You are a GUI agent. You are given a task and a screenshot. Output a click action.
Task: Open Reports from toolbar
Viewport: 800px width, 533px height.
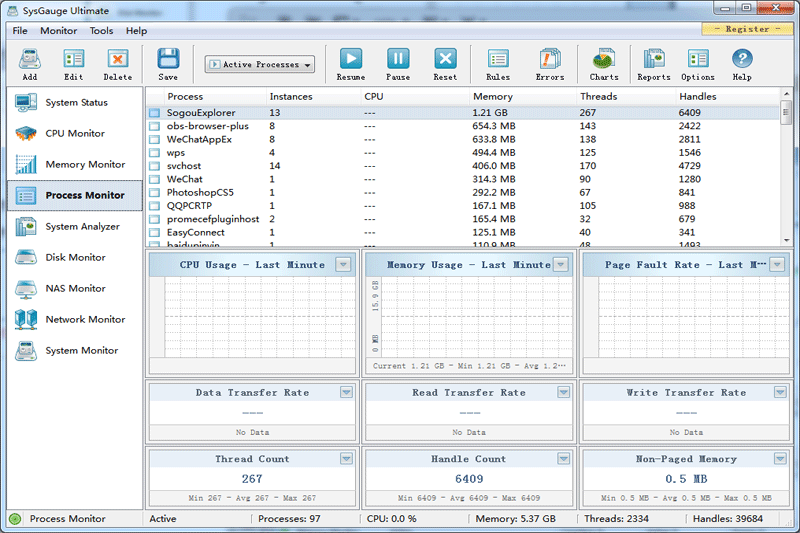tap(654, 64)
